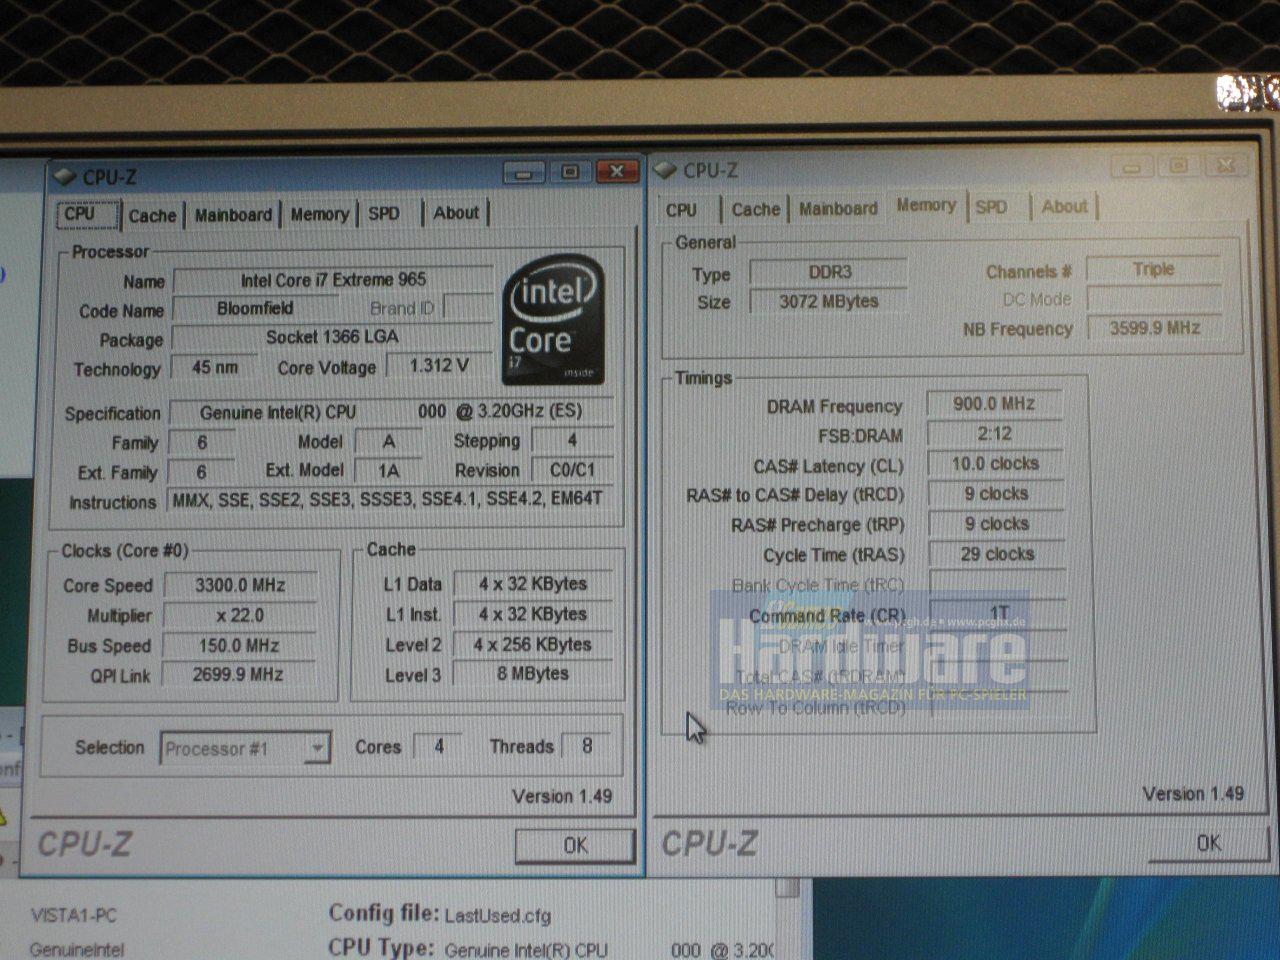
Task: Click the CPU-Z title bar icon in right window
Action: coord(666,171)
